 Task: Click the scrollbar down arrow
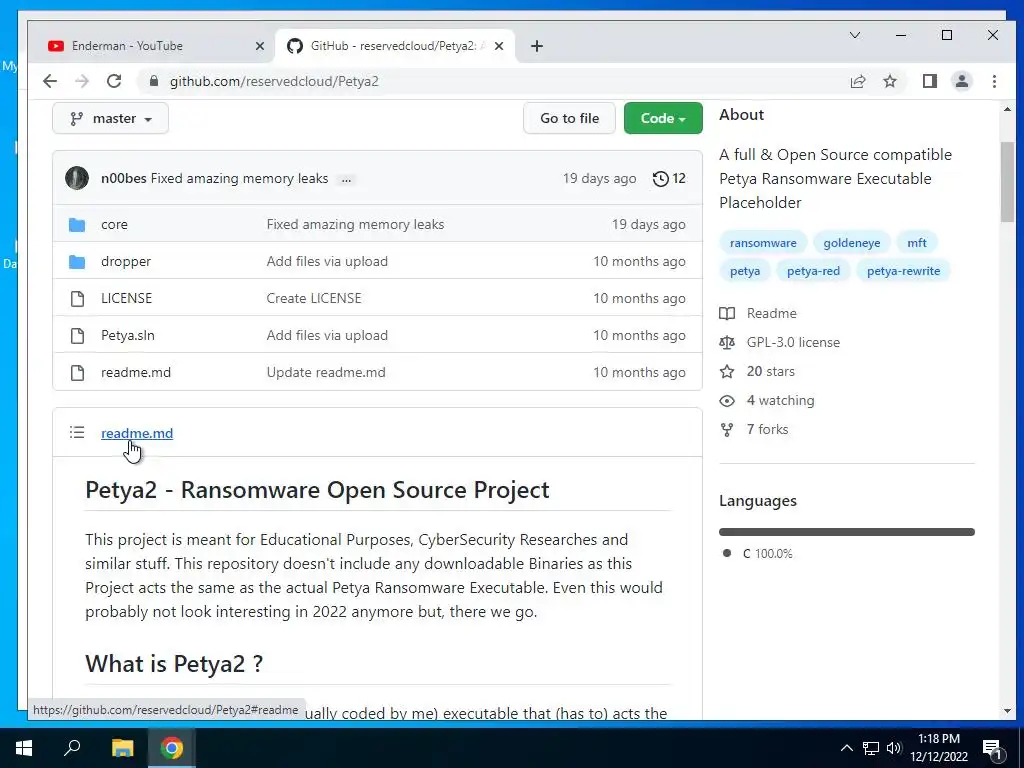[1007, 711]
